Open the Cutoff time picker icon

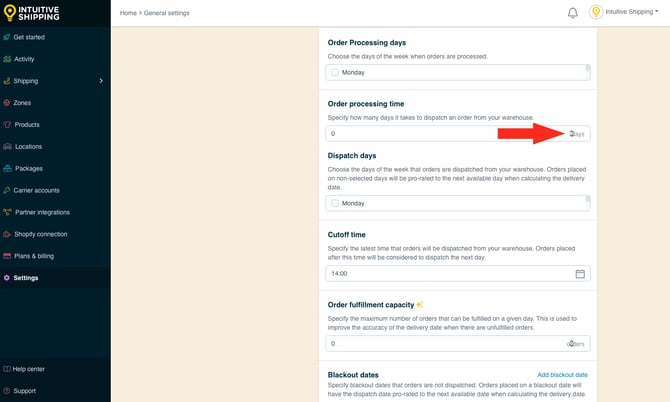tap(580, 274)
